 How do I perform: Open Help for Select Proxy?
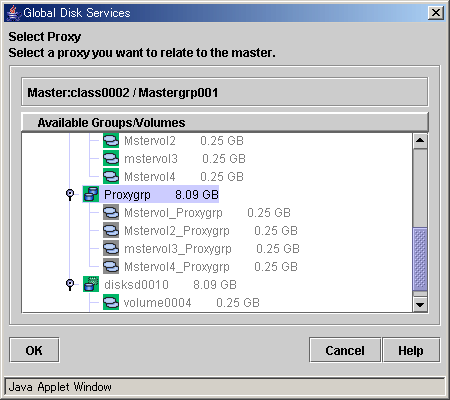coord(411,350)
